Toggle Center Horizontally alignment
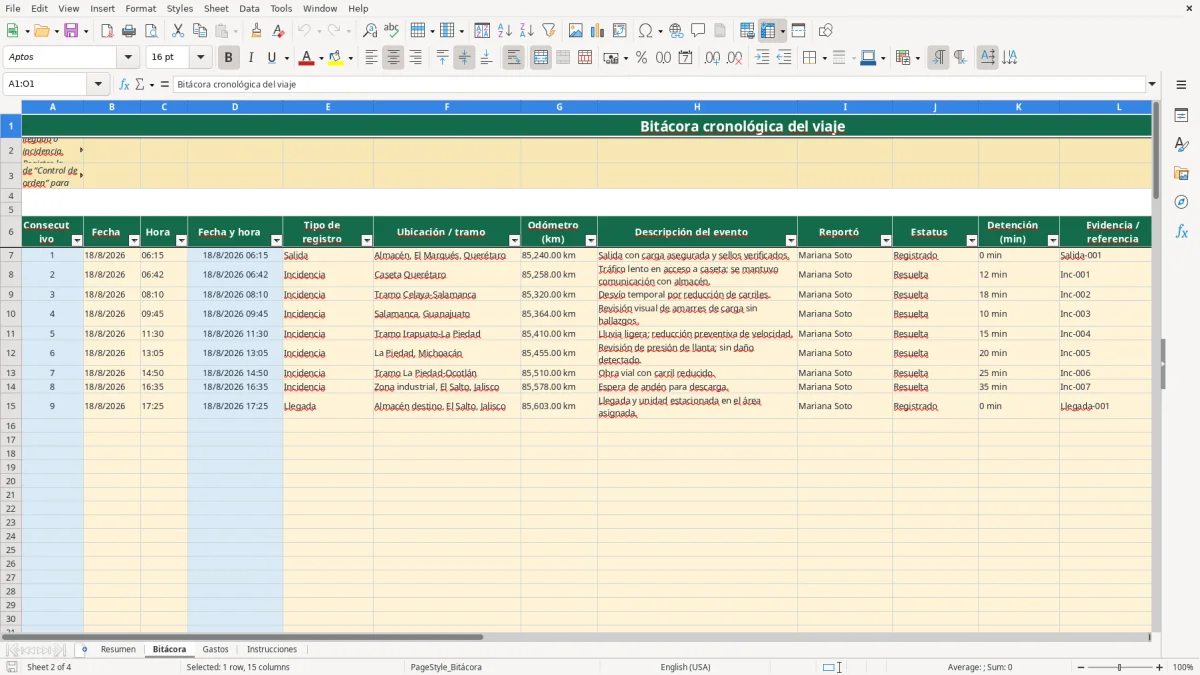 click(x=393, y=58)
